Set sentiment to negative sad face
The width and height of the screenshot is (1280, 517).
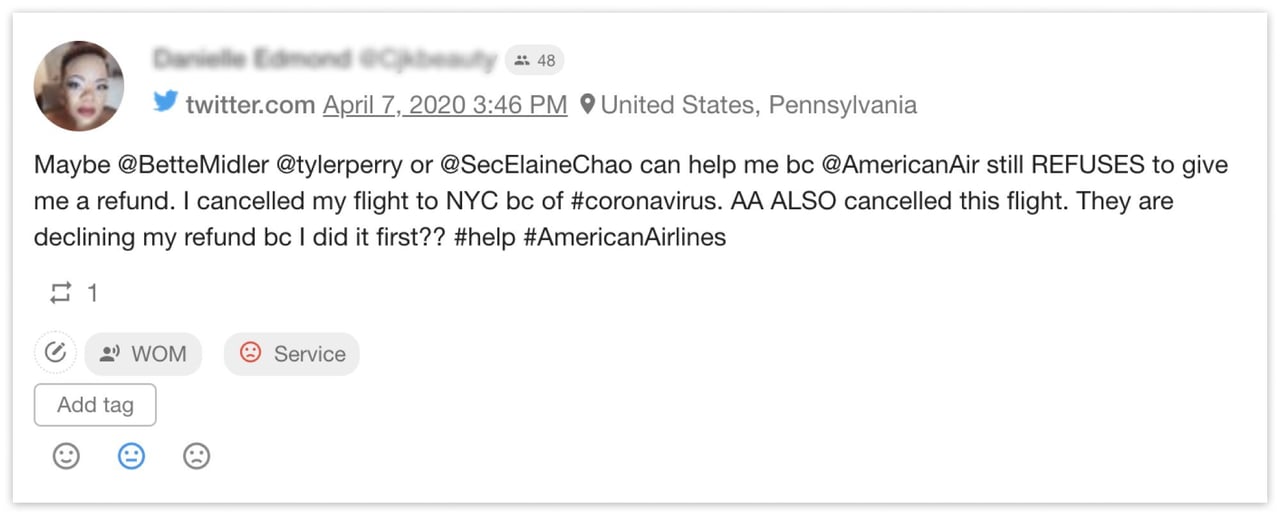click(196, 457)
